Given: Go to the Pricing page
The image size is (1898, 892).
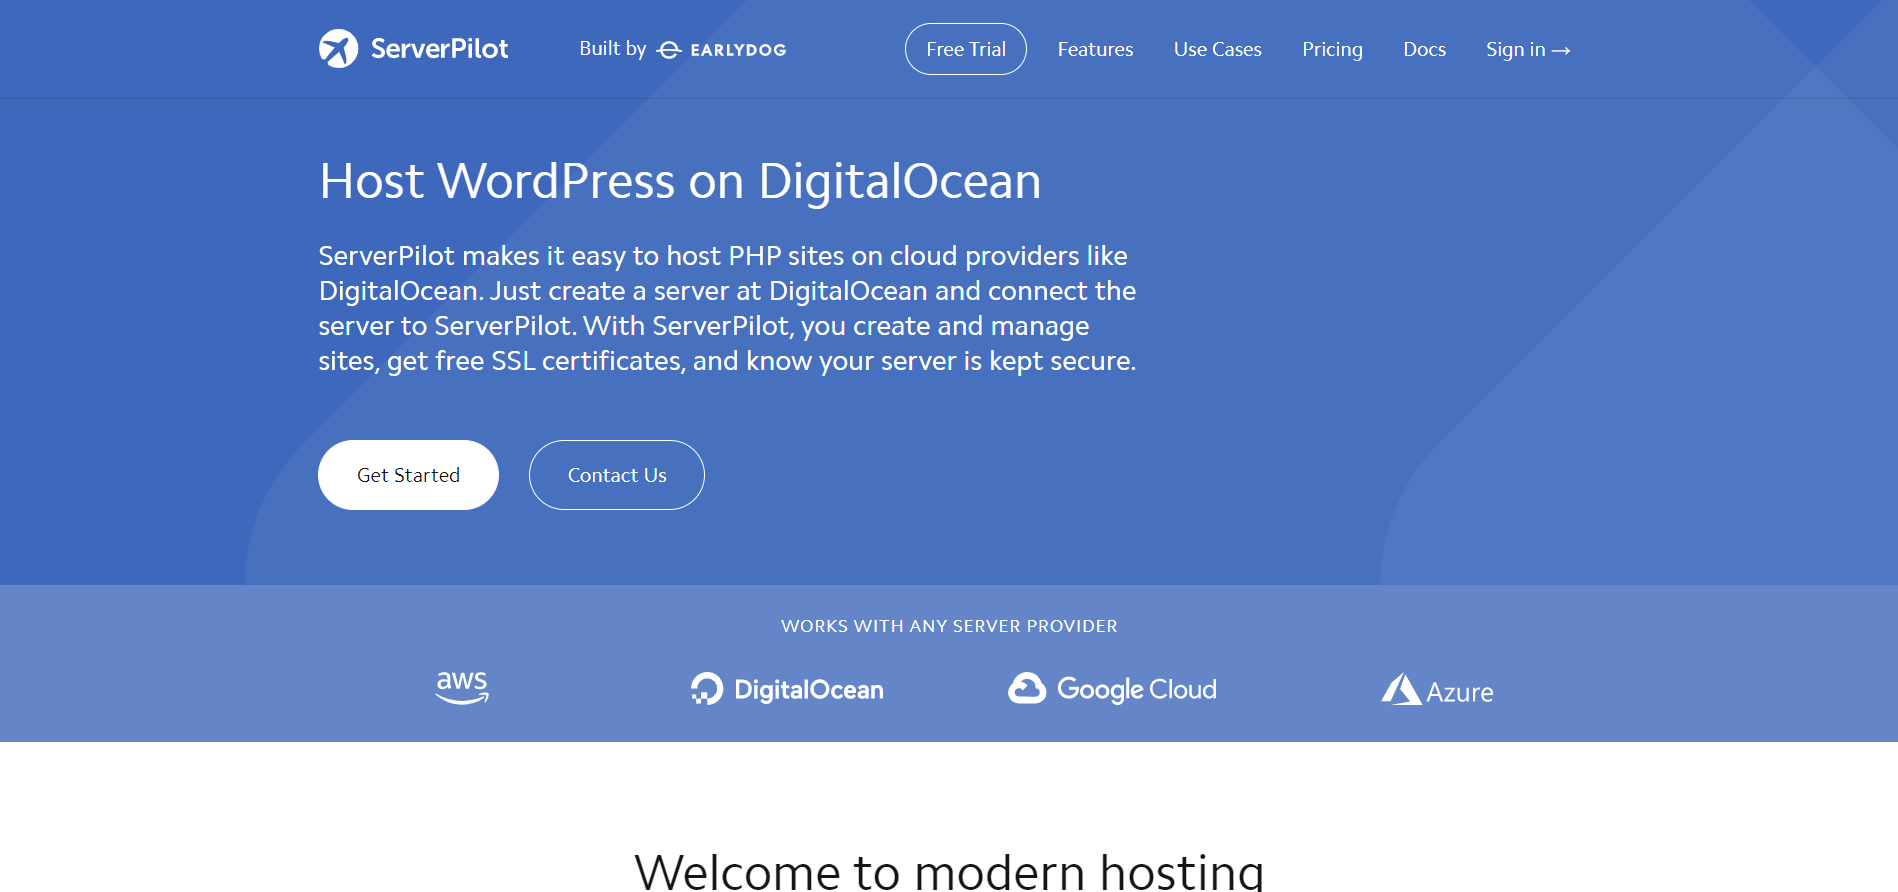Looking at the screenshot, I should click(1332, 49).
